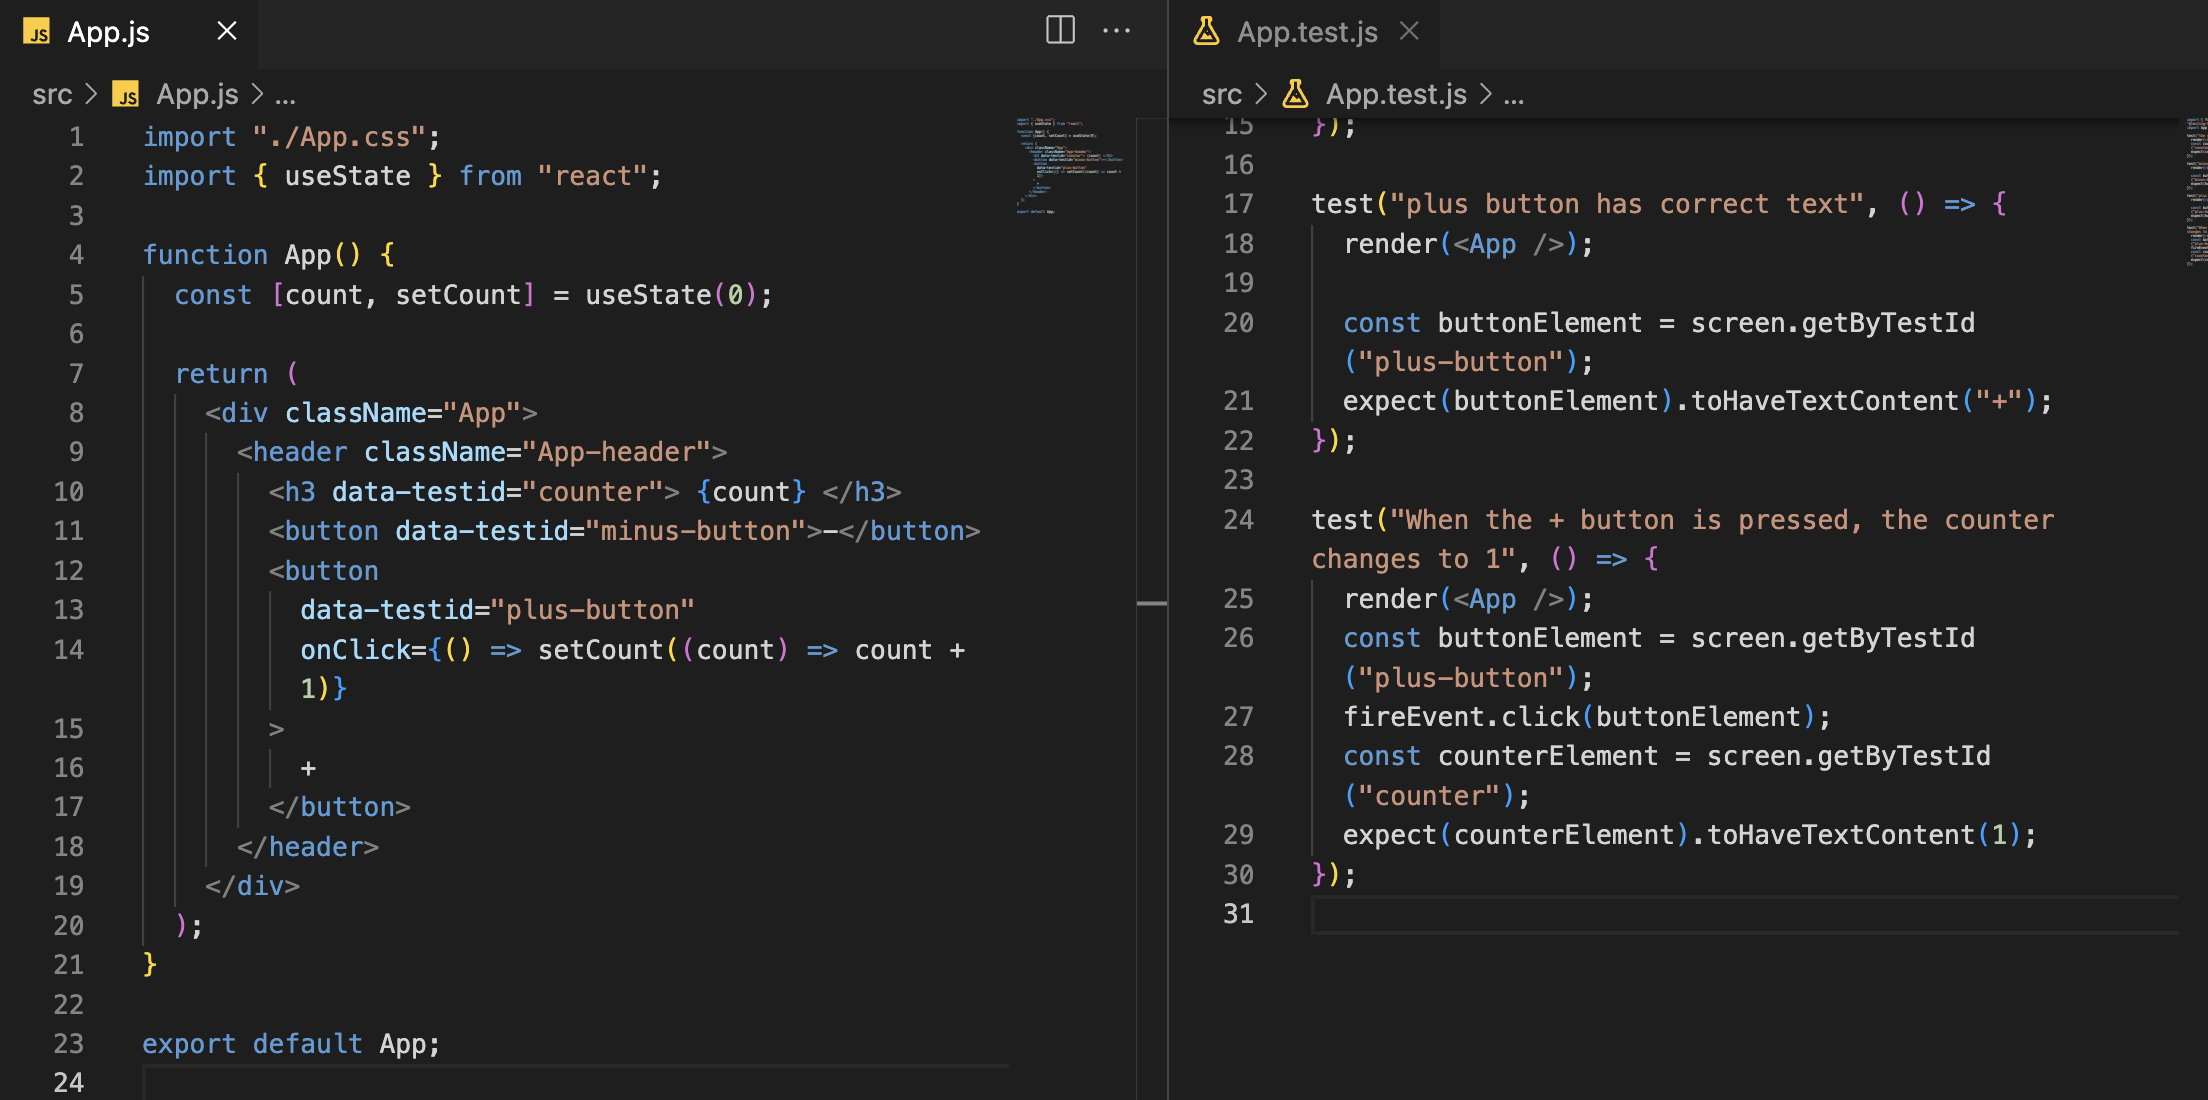The height and width of the screenshot is (1100, 2208).
Task: Click the JS file icon on App.js tab
Action: [37, 32]
